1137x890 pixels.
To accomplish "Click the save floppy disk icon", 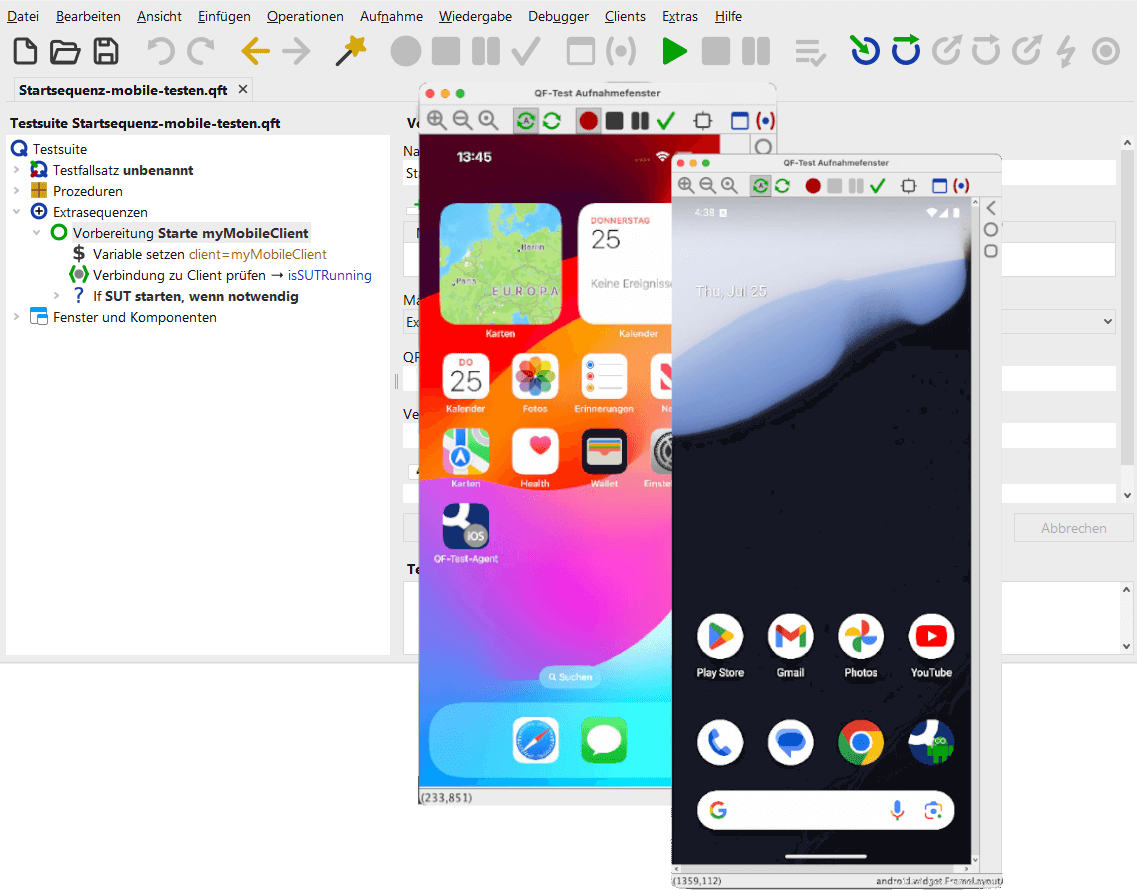I will tap(106, 51).
